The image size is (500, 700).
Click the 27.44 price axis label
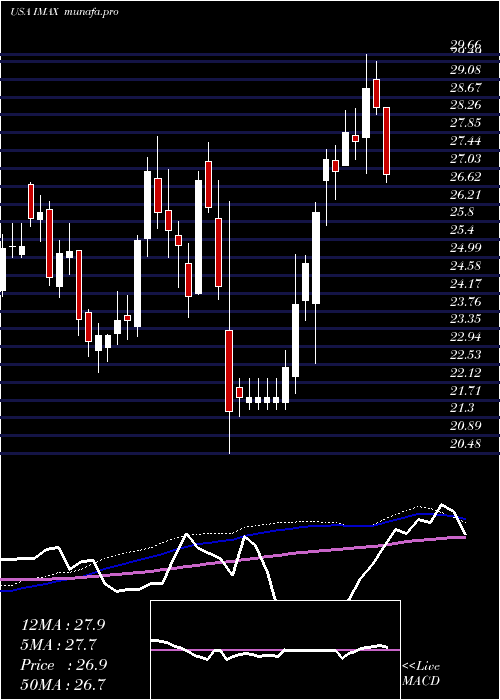click(466, 141)
